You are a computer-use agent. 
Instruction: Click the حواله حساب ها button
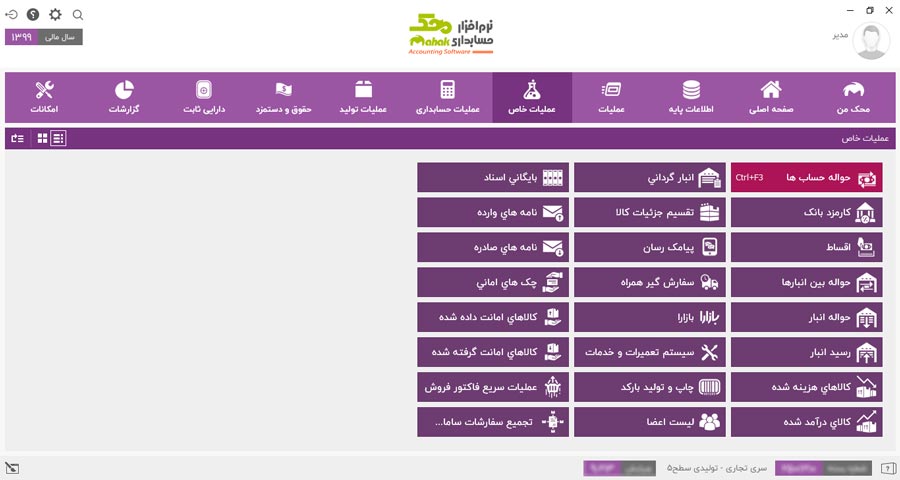[806, 178]
